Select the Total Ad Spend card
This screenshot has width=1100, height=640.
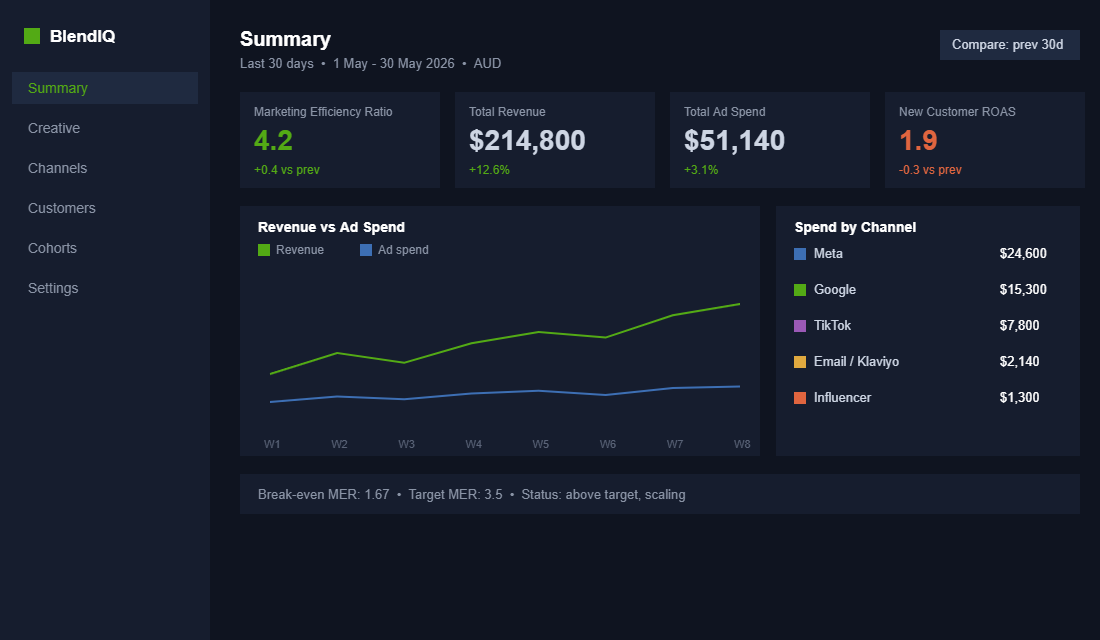(770, 140)
